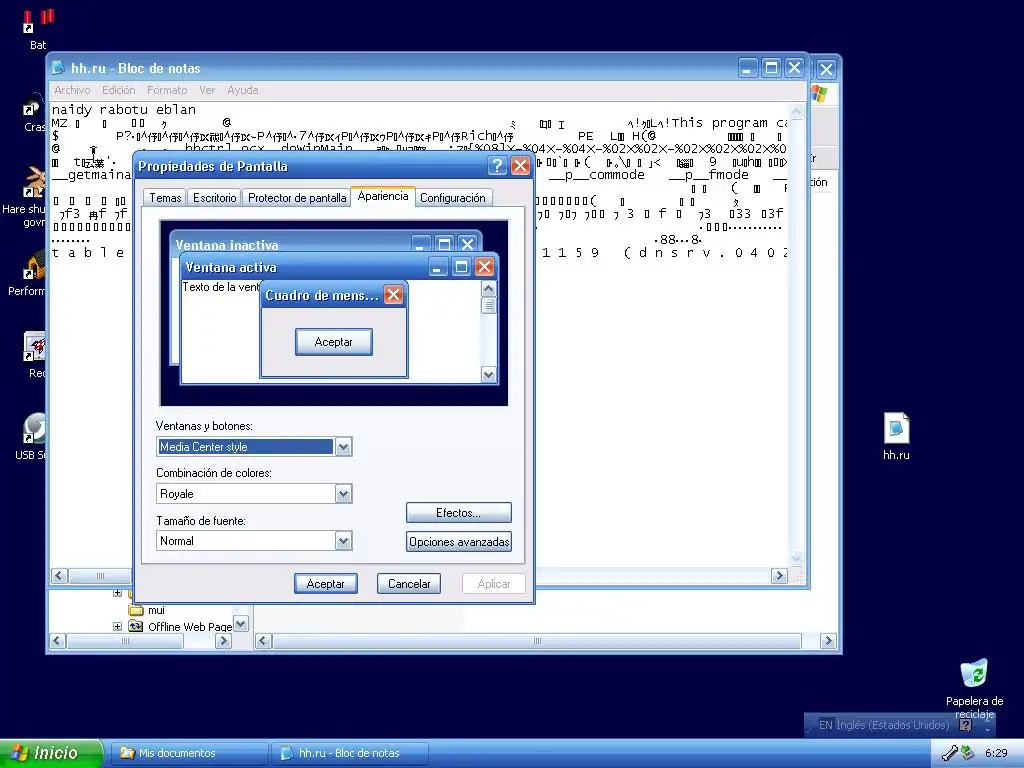This screenshot has width=1024, height=768.
Task: Click the Normal font size value field
Action: click(246, 541)
